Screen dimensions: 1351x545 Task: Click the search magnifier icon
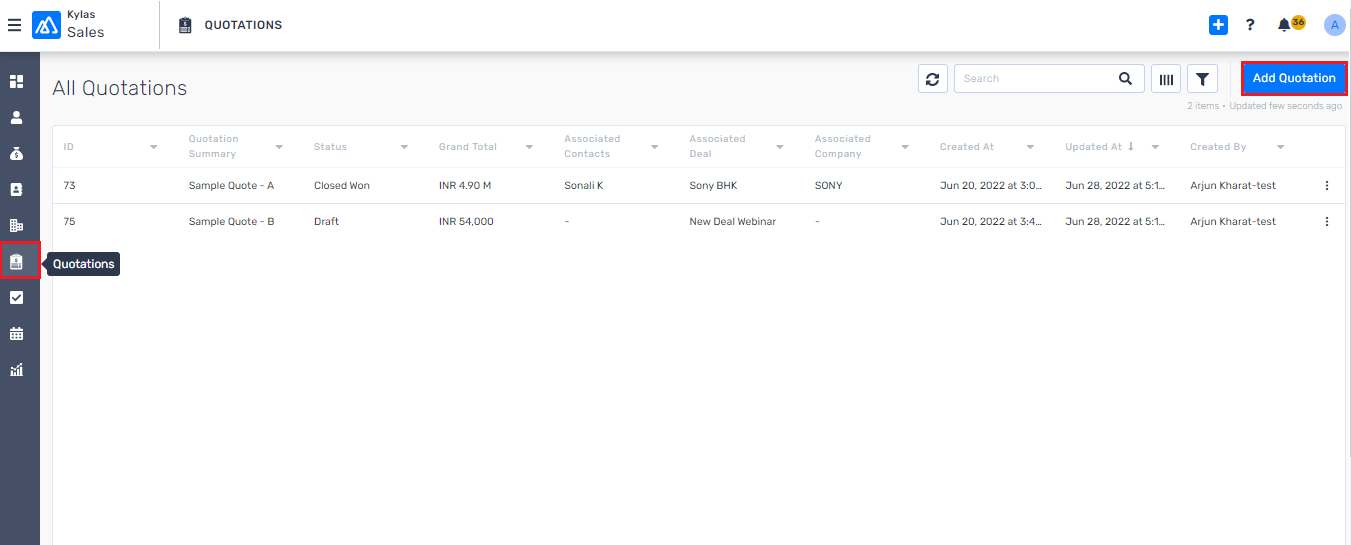[x=1125, y=78]
